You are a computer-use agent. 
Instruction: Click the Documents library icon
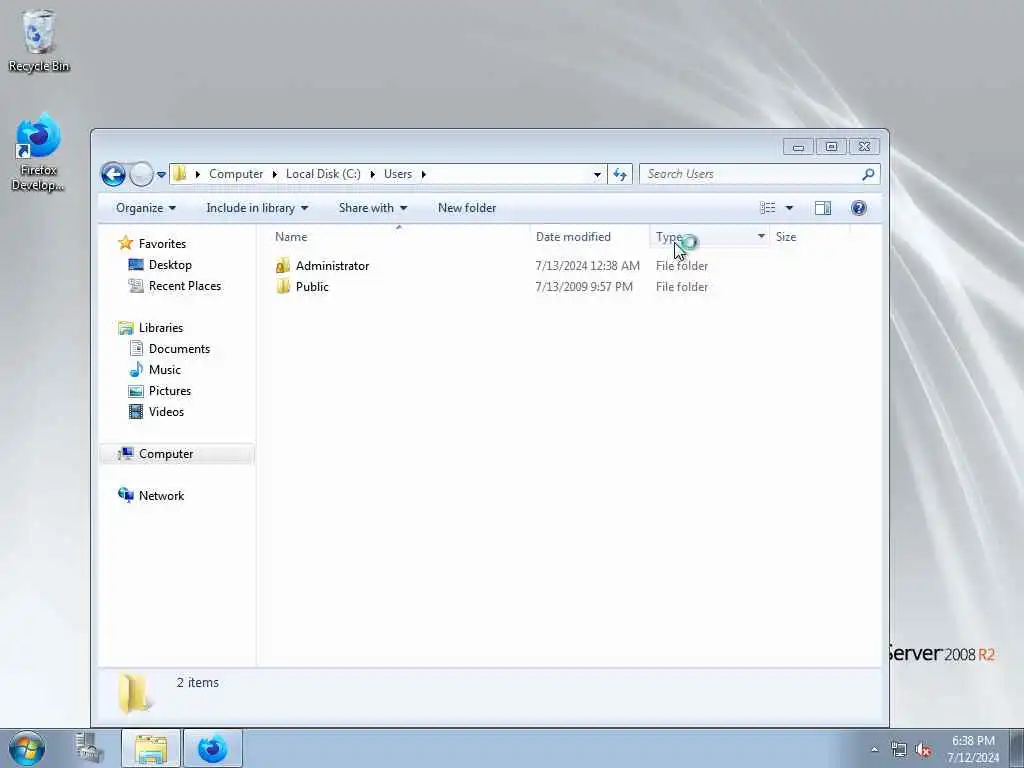pos(136,349)
